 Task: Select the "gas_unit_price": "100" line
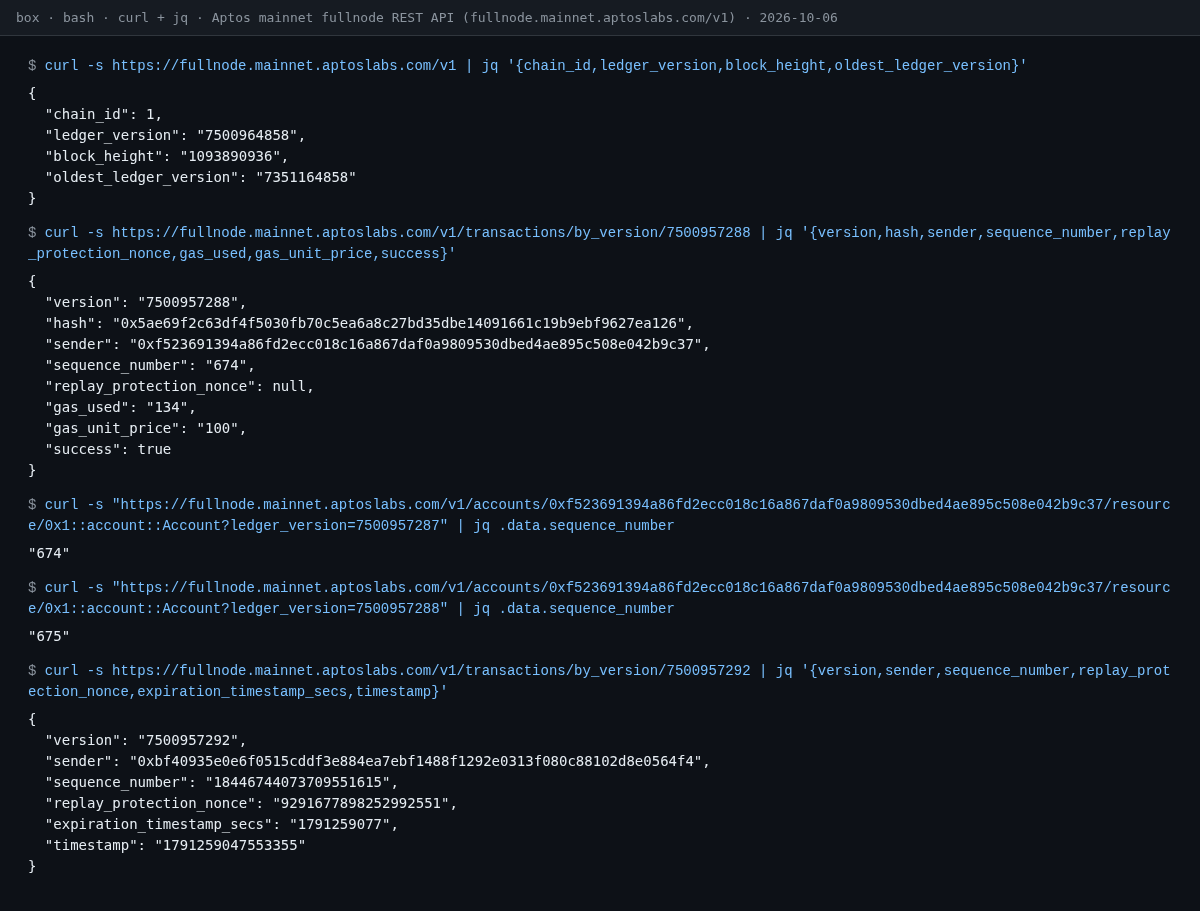coord(146,428)
